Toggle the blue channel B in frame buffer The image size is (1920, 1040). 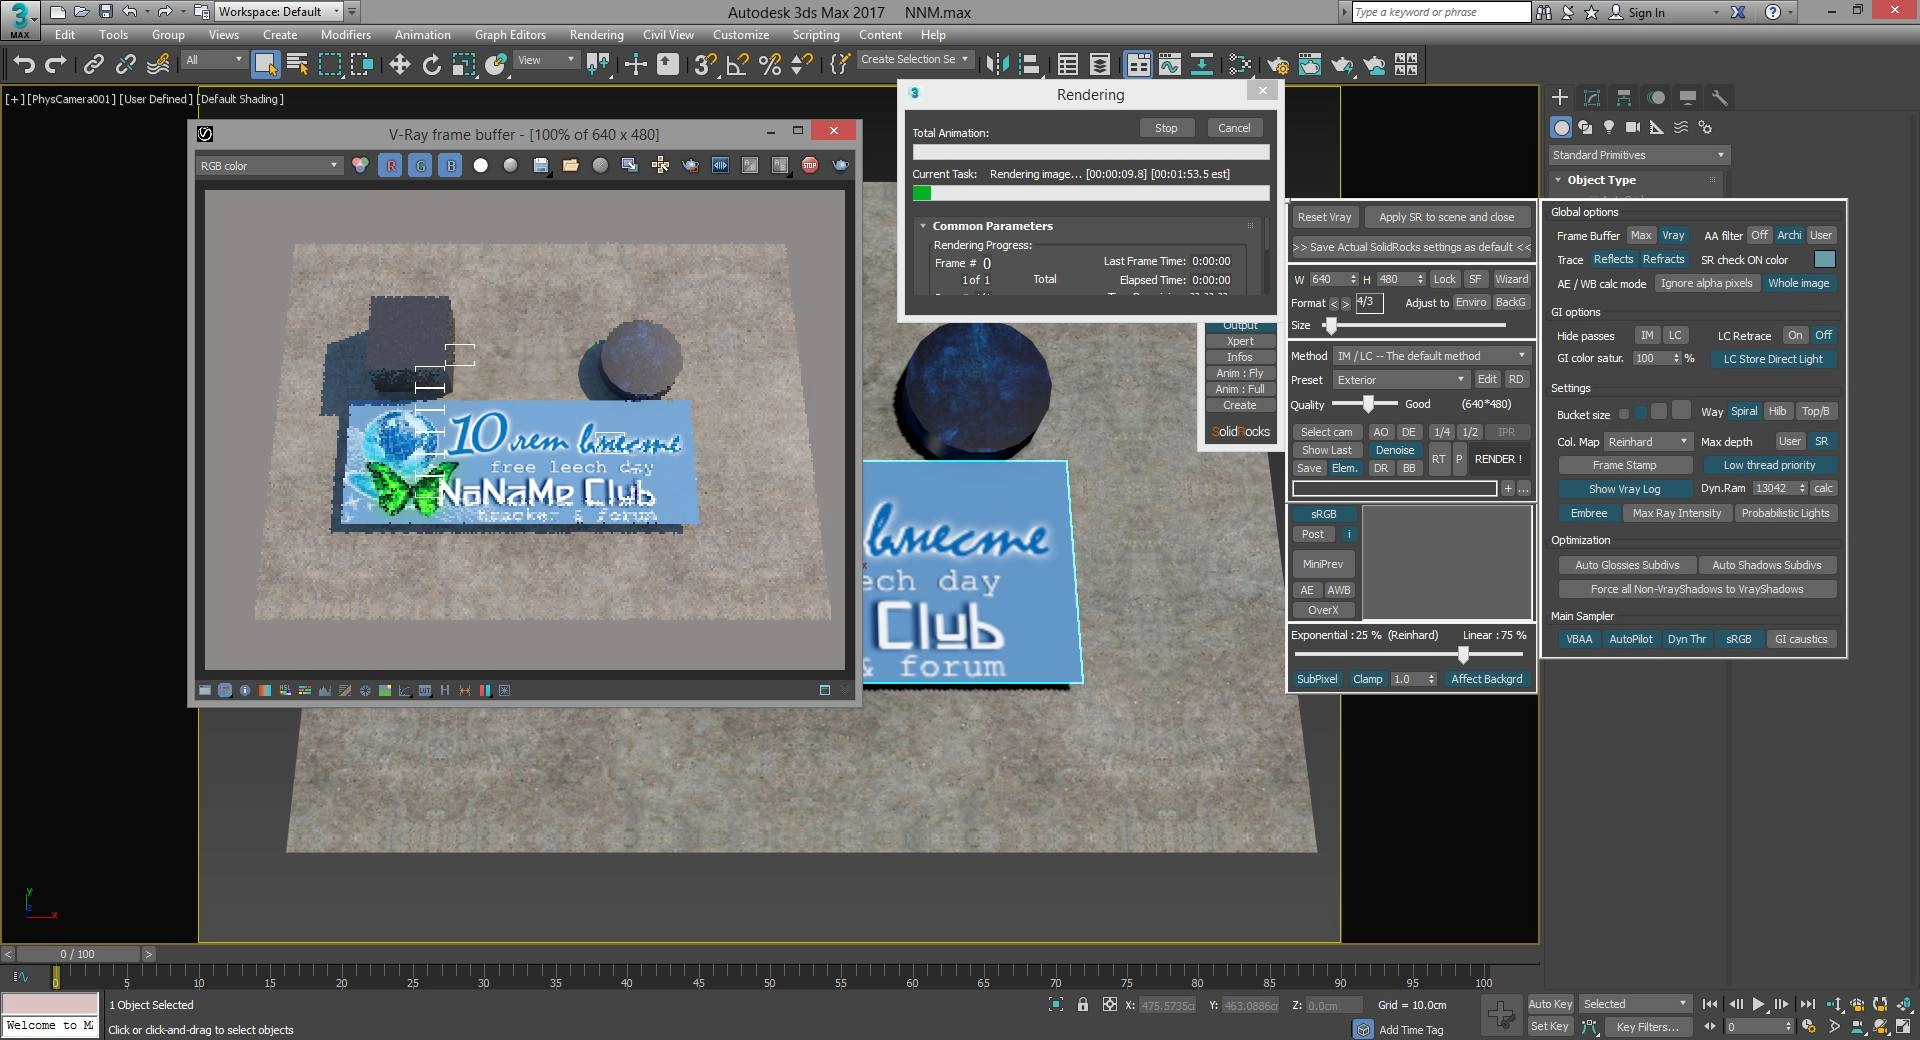click(450, 166)
